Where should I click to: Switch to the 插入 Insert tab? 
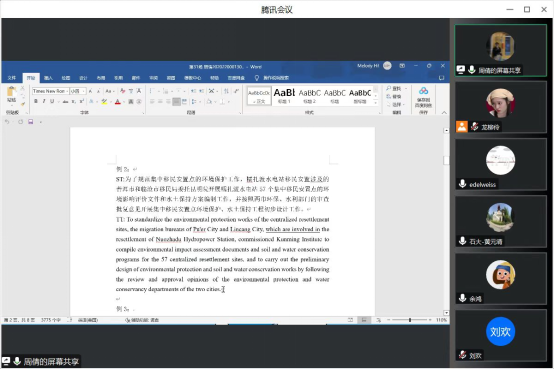coord(48,78)
